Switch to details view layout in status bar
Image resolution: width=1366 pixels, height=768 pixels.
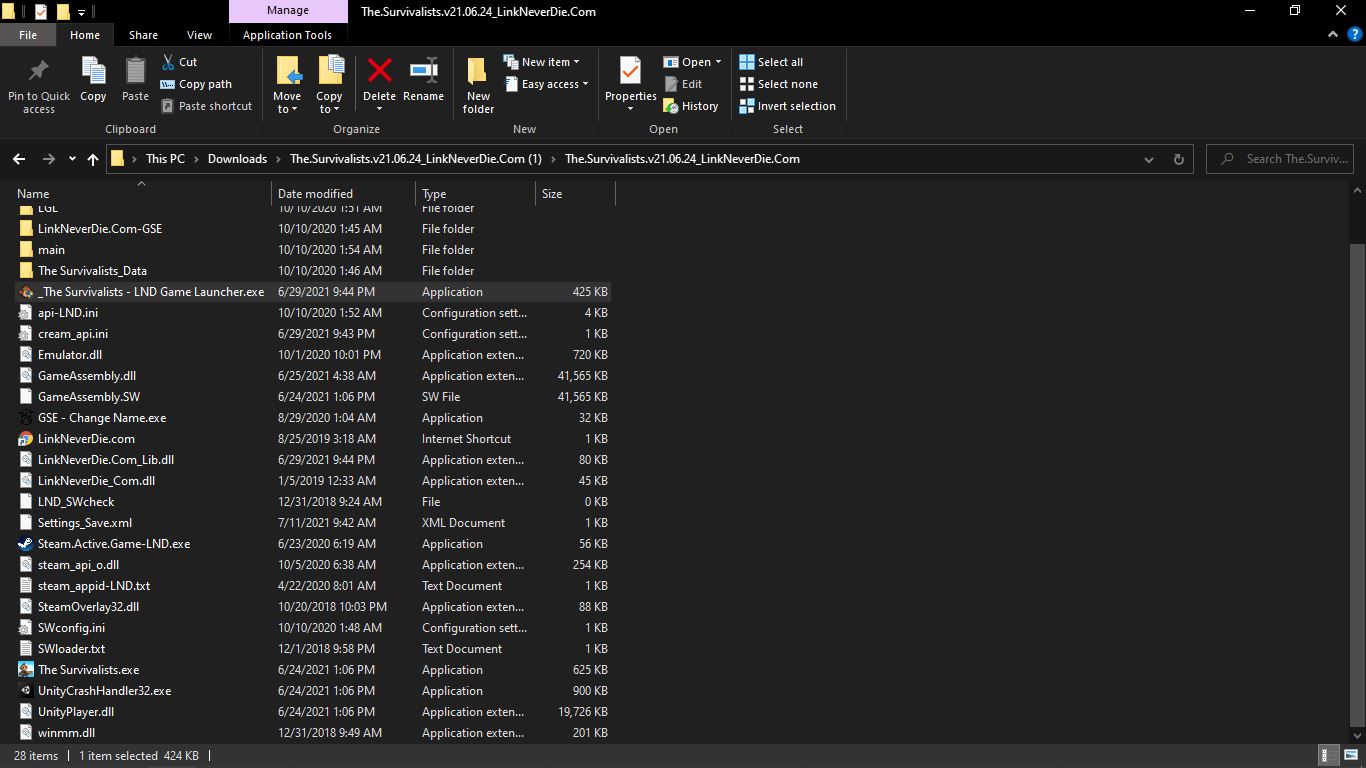[x=1329, y=756]
